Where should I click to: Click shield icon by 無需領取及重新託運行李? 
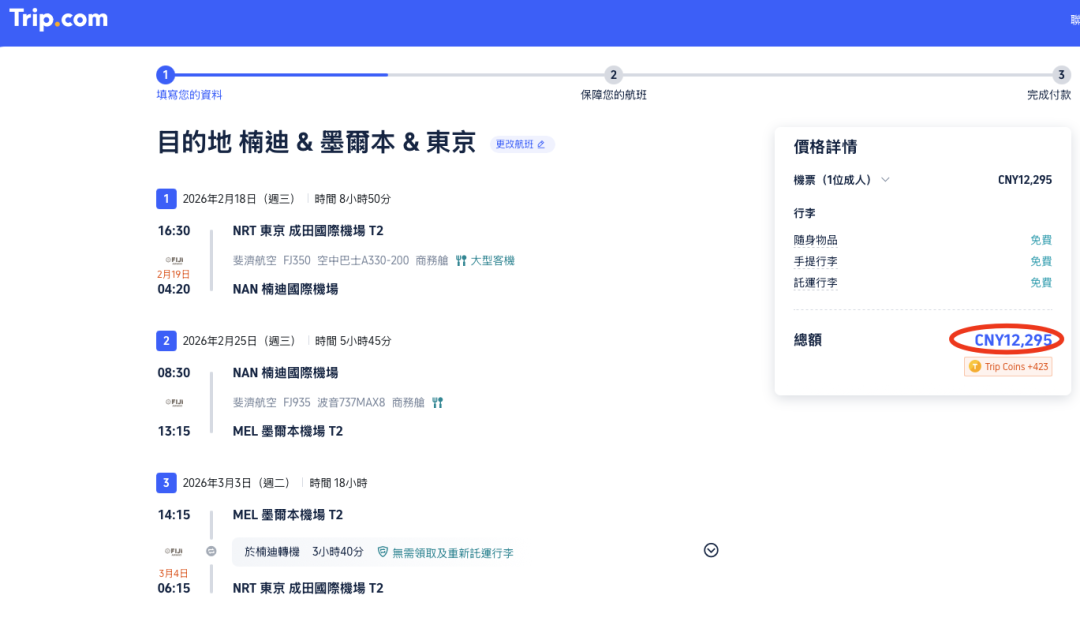coord(382,551)
